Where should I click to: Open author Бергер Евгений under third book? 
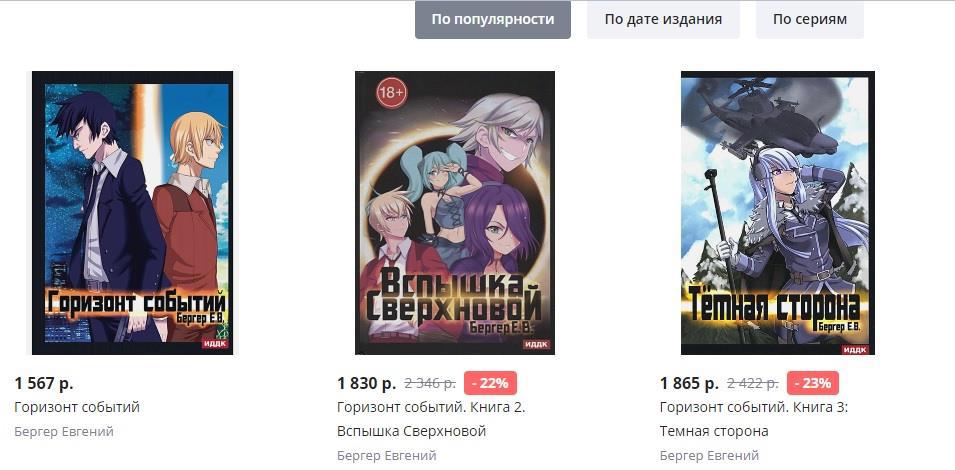(x=709, y=455)
